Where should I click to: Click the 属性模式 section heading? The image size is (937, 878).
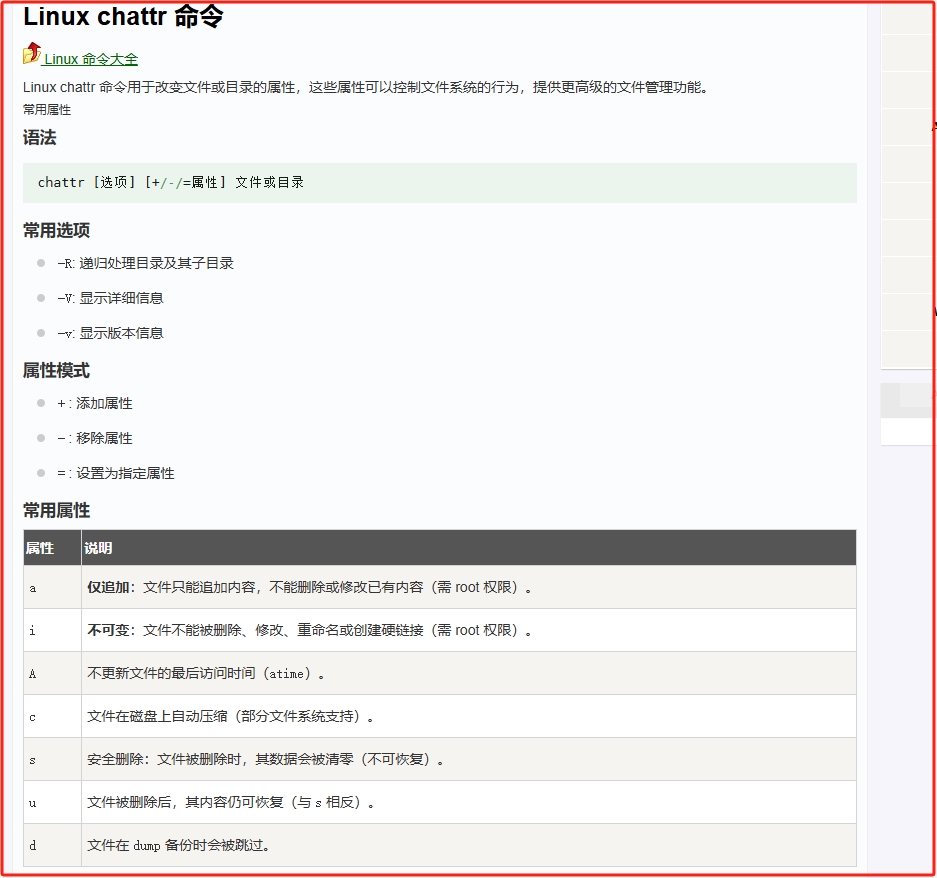pyautogui.click(x=57, y=369)
